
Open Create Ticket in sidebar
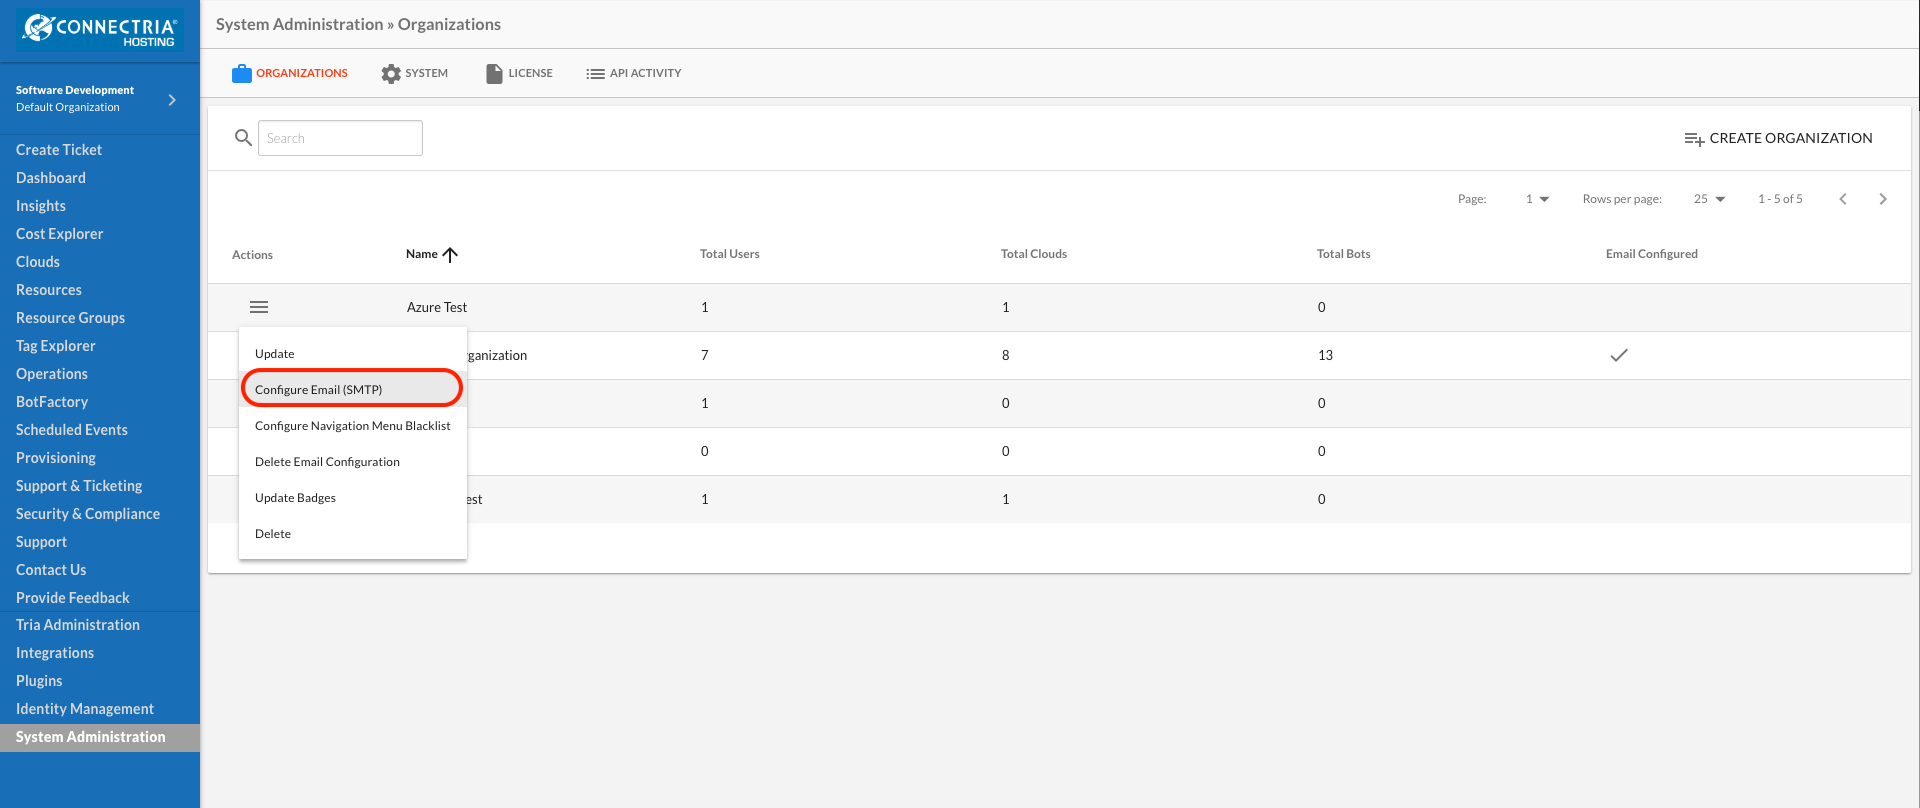click(59, 150)
